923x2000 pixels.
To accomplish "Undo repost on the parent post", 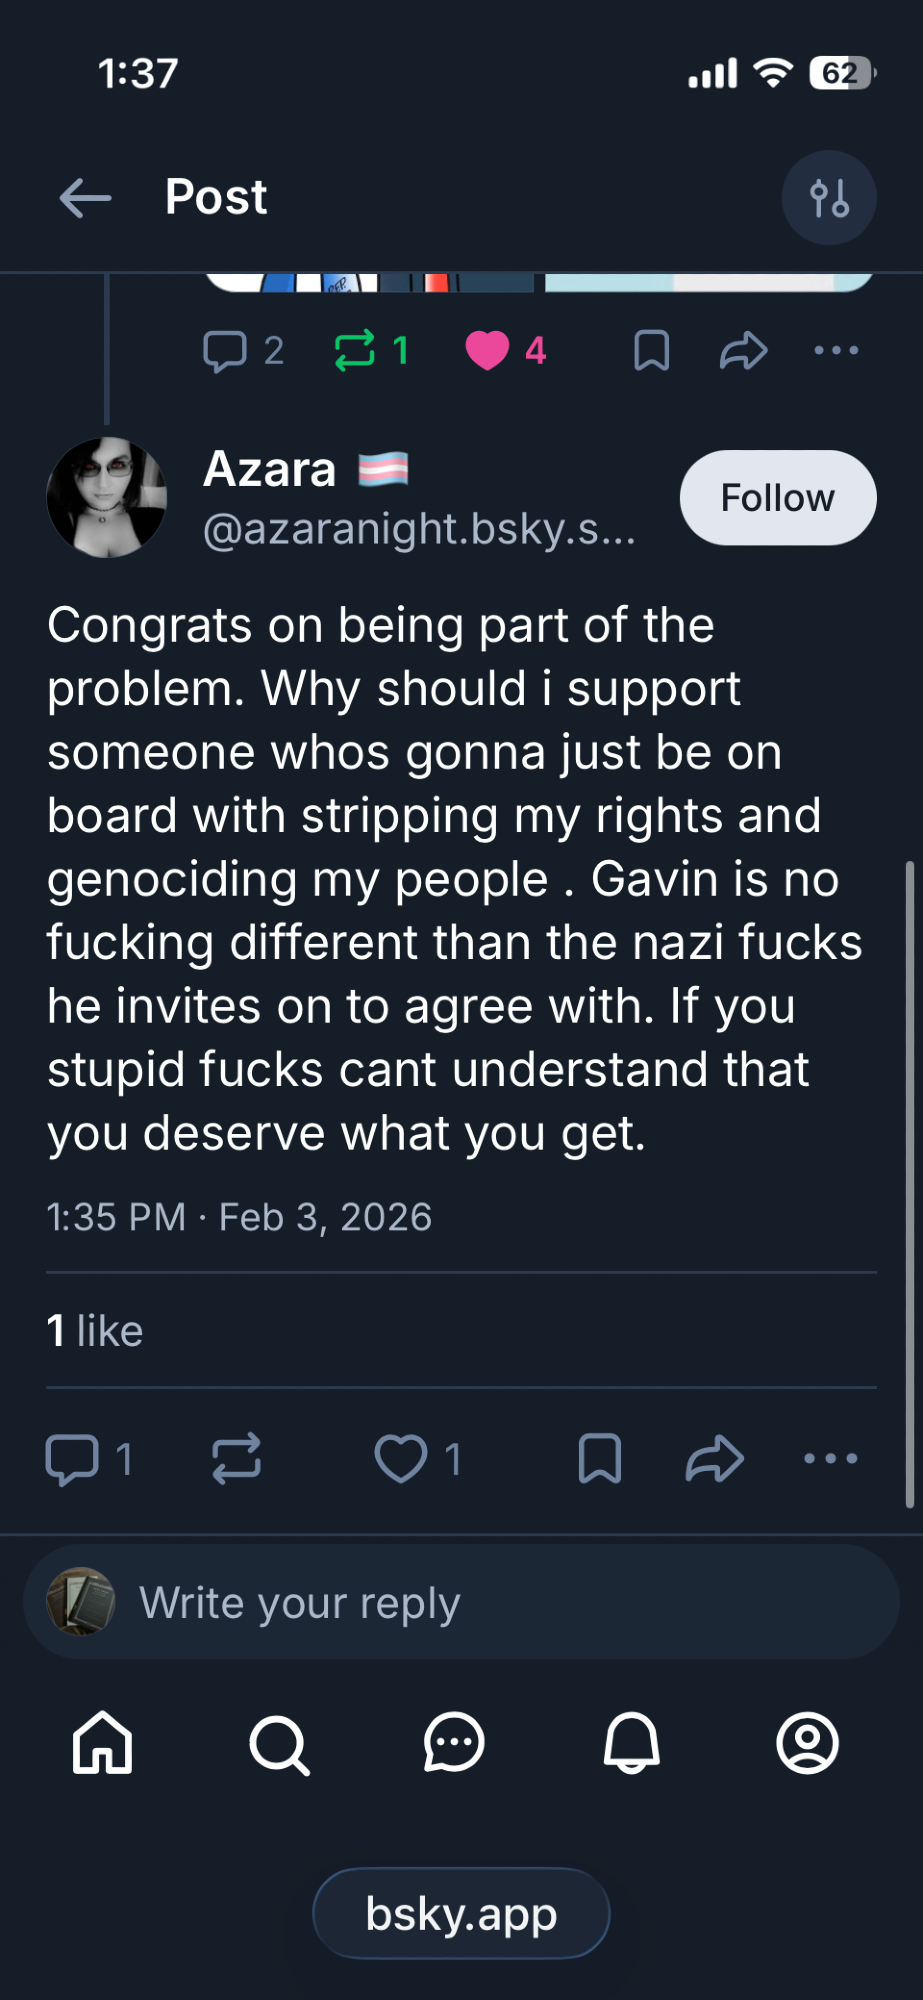I will tap(355, 351).
